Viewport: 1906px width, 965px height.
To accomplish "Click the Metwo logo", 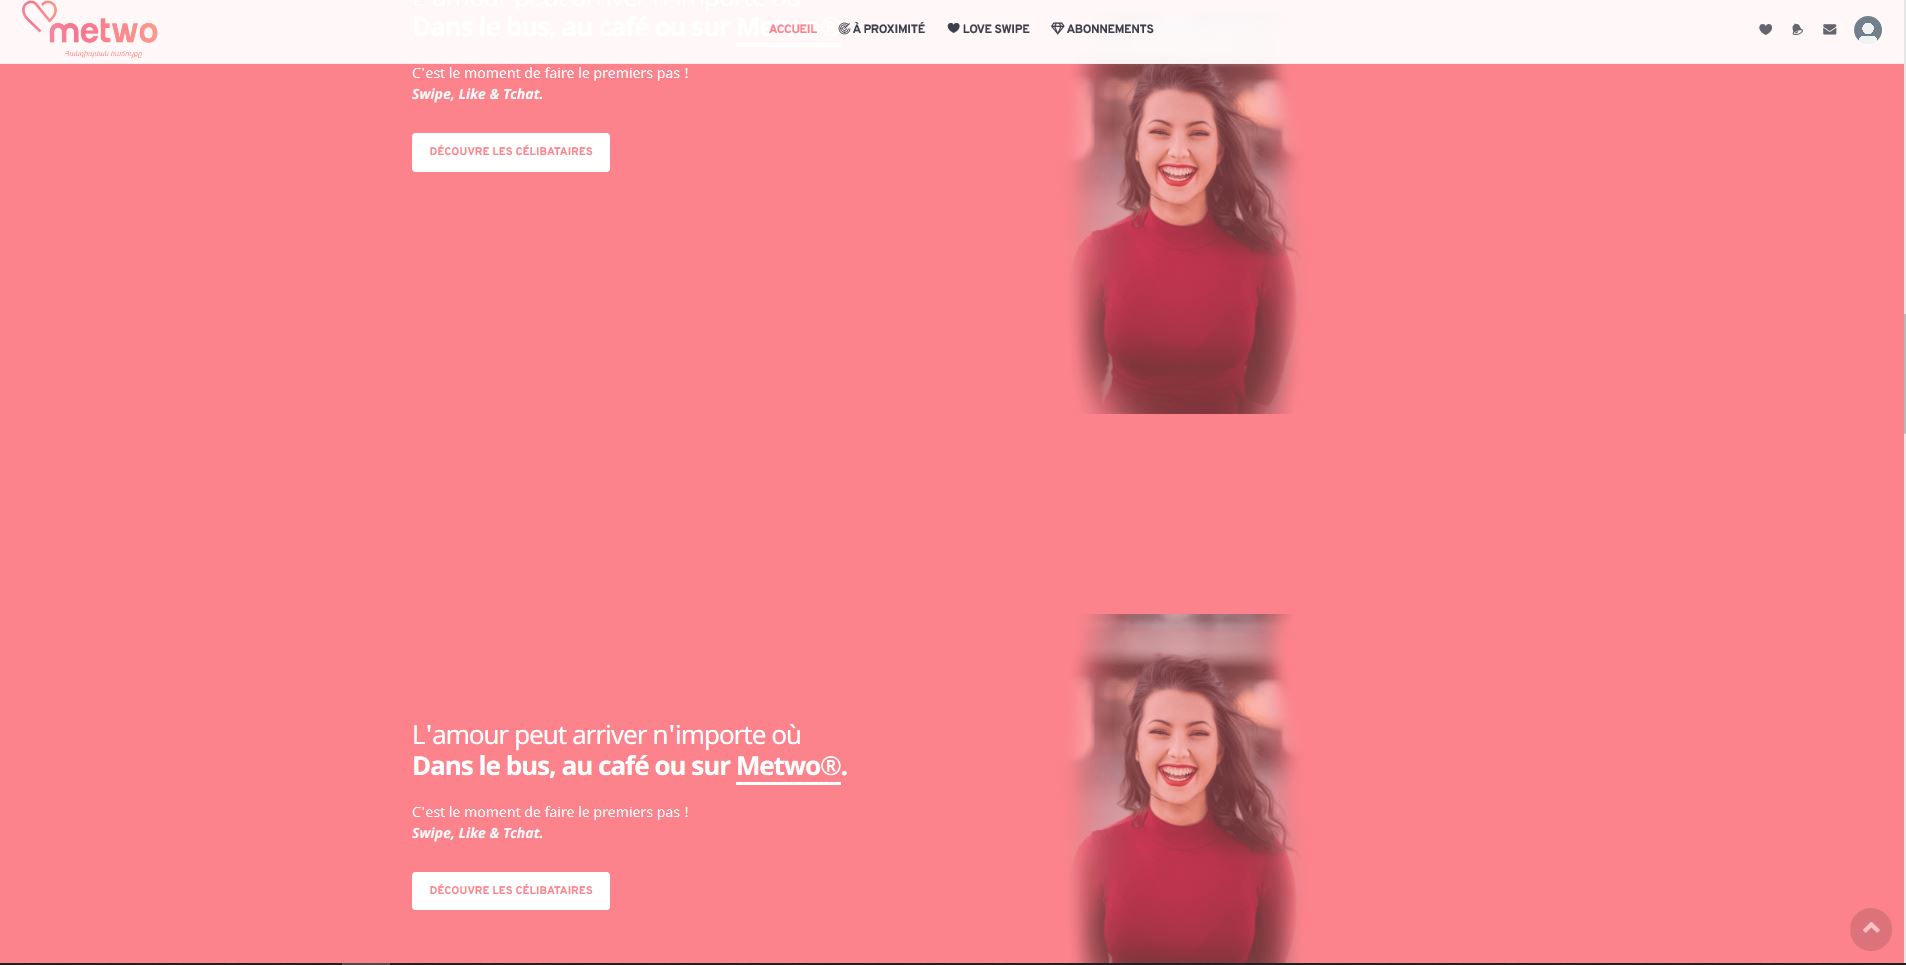I will point(90,29).
